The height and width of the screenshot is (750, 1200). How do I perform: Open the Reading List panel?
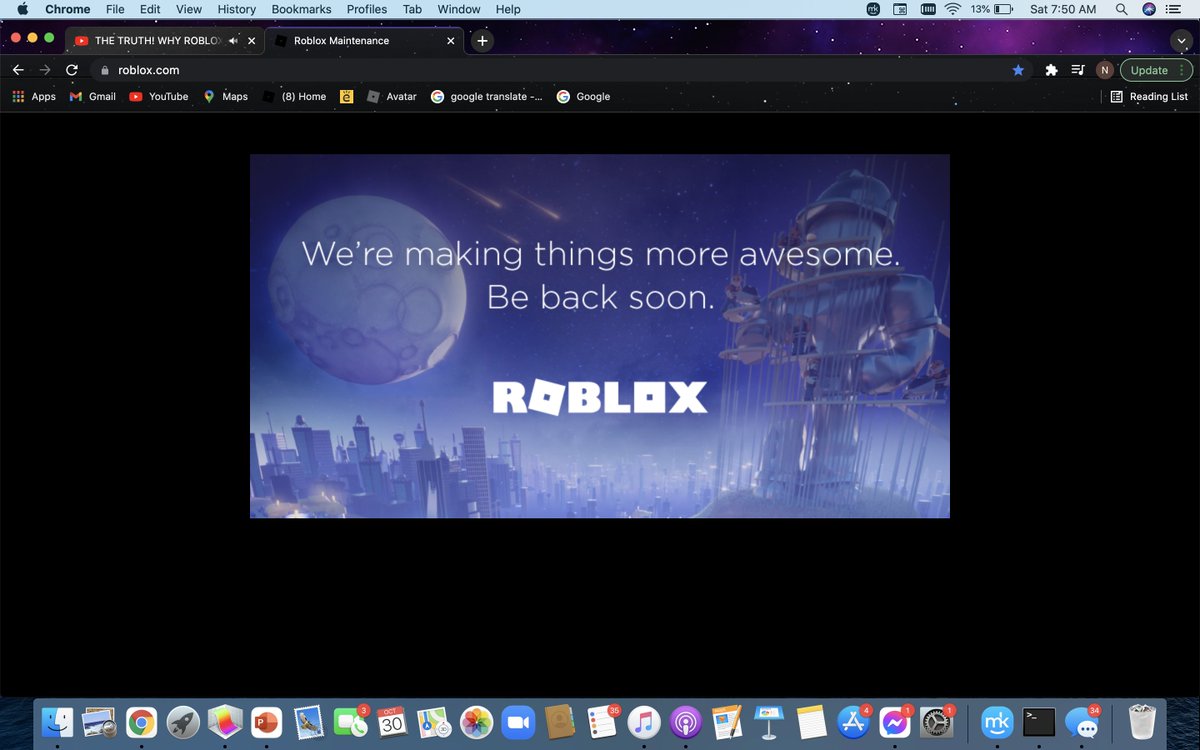1150,97
